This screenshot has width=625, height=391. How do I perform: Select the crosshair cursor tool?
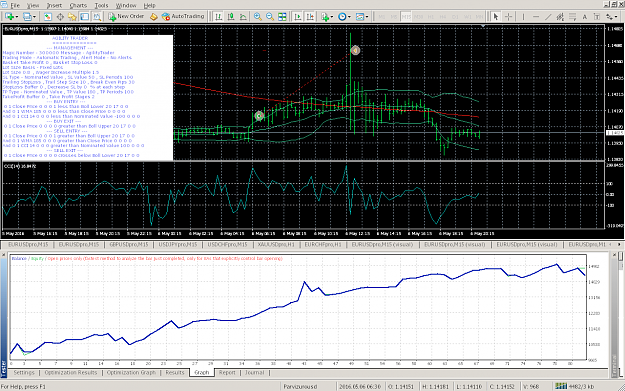click(x=508, y=16)
